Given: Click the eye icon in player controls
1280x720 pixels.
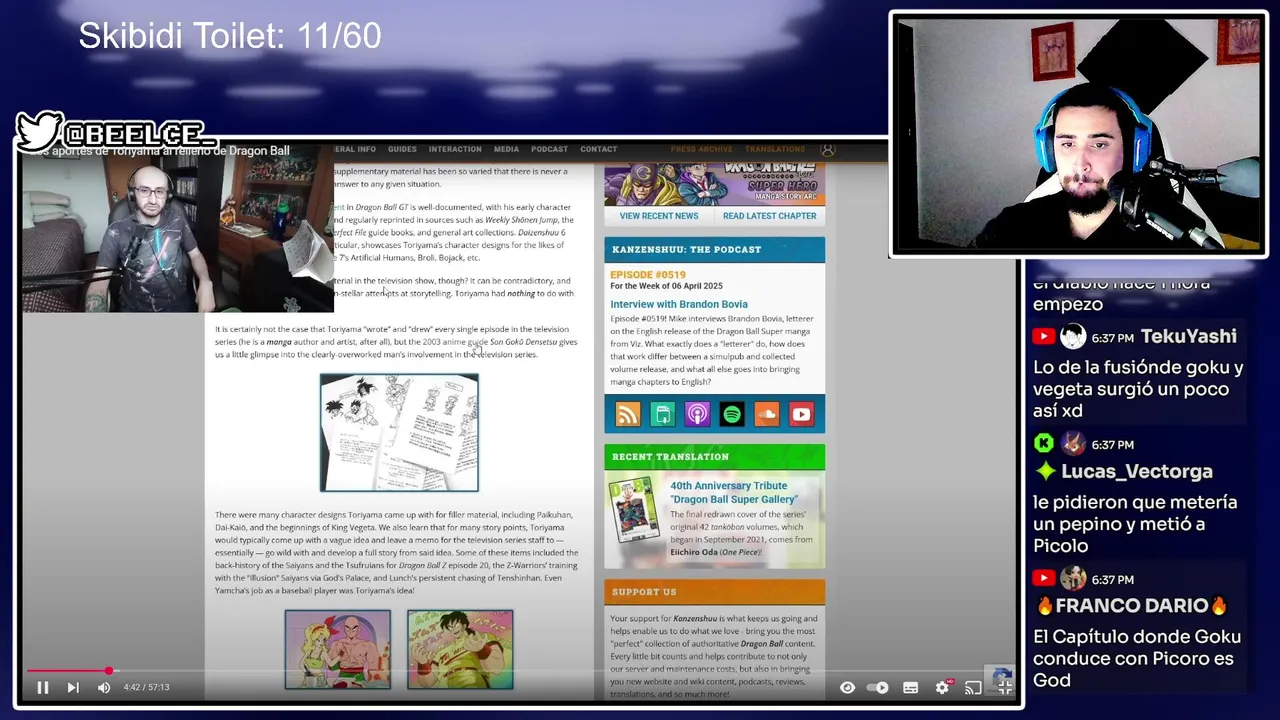Looking at the screenshot, I should point(847,687).
